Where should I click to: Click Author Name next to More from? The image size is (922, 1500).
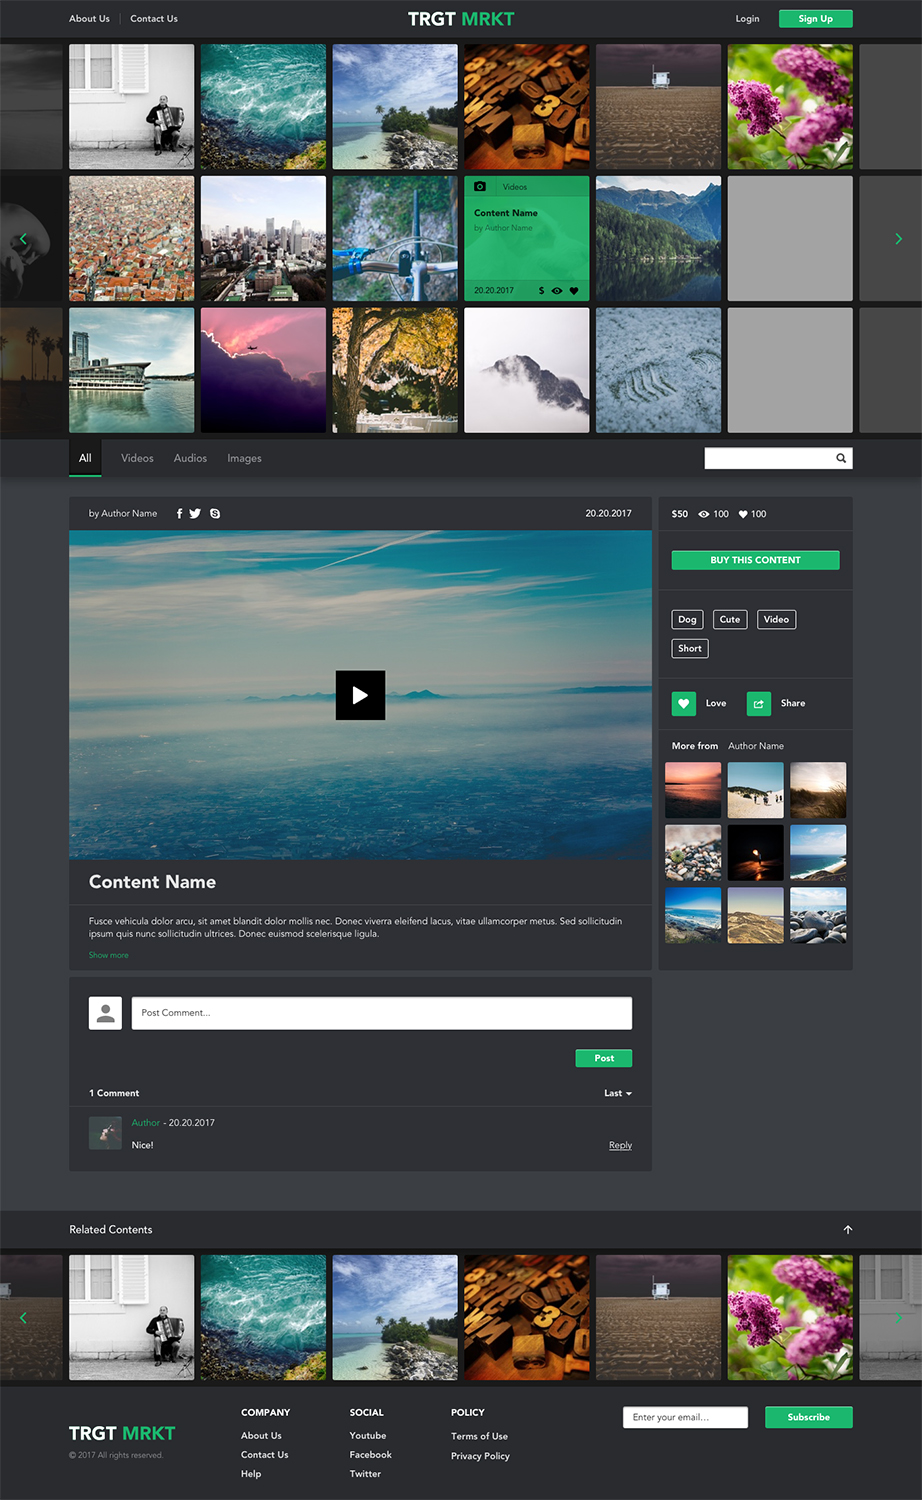click(x=756, y=746)
